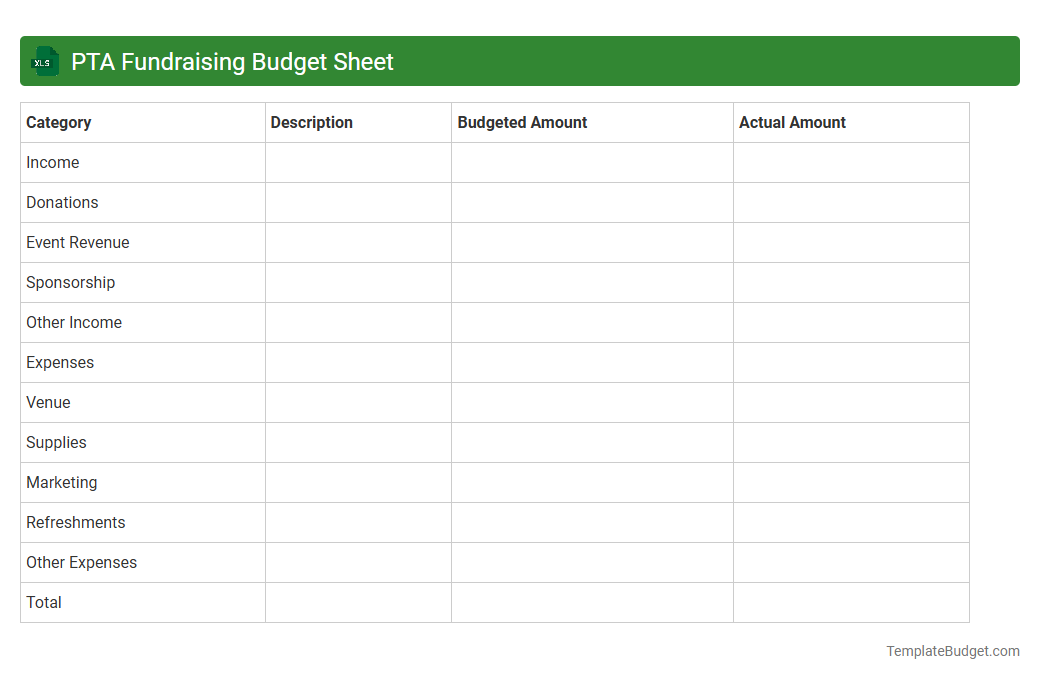Select the Total row label
The image size is (1040, 680).
click(43, 602)
